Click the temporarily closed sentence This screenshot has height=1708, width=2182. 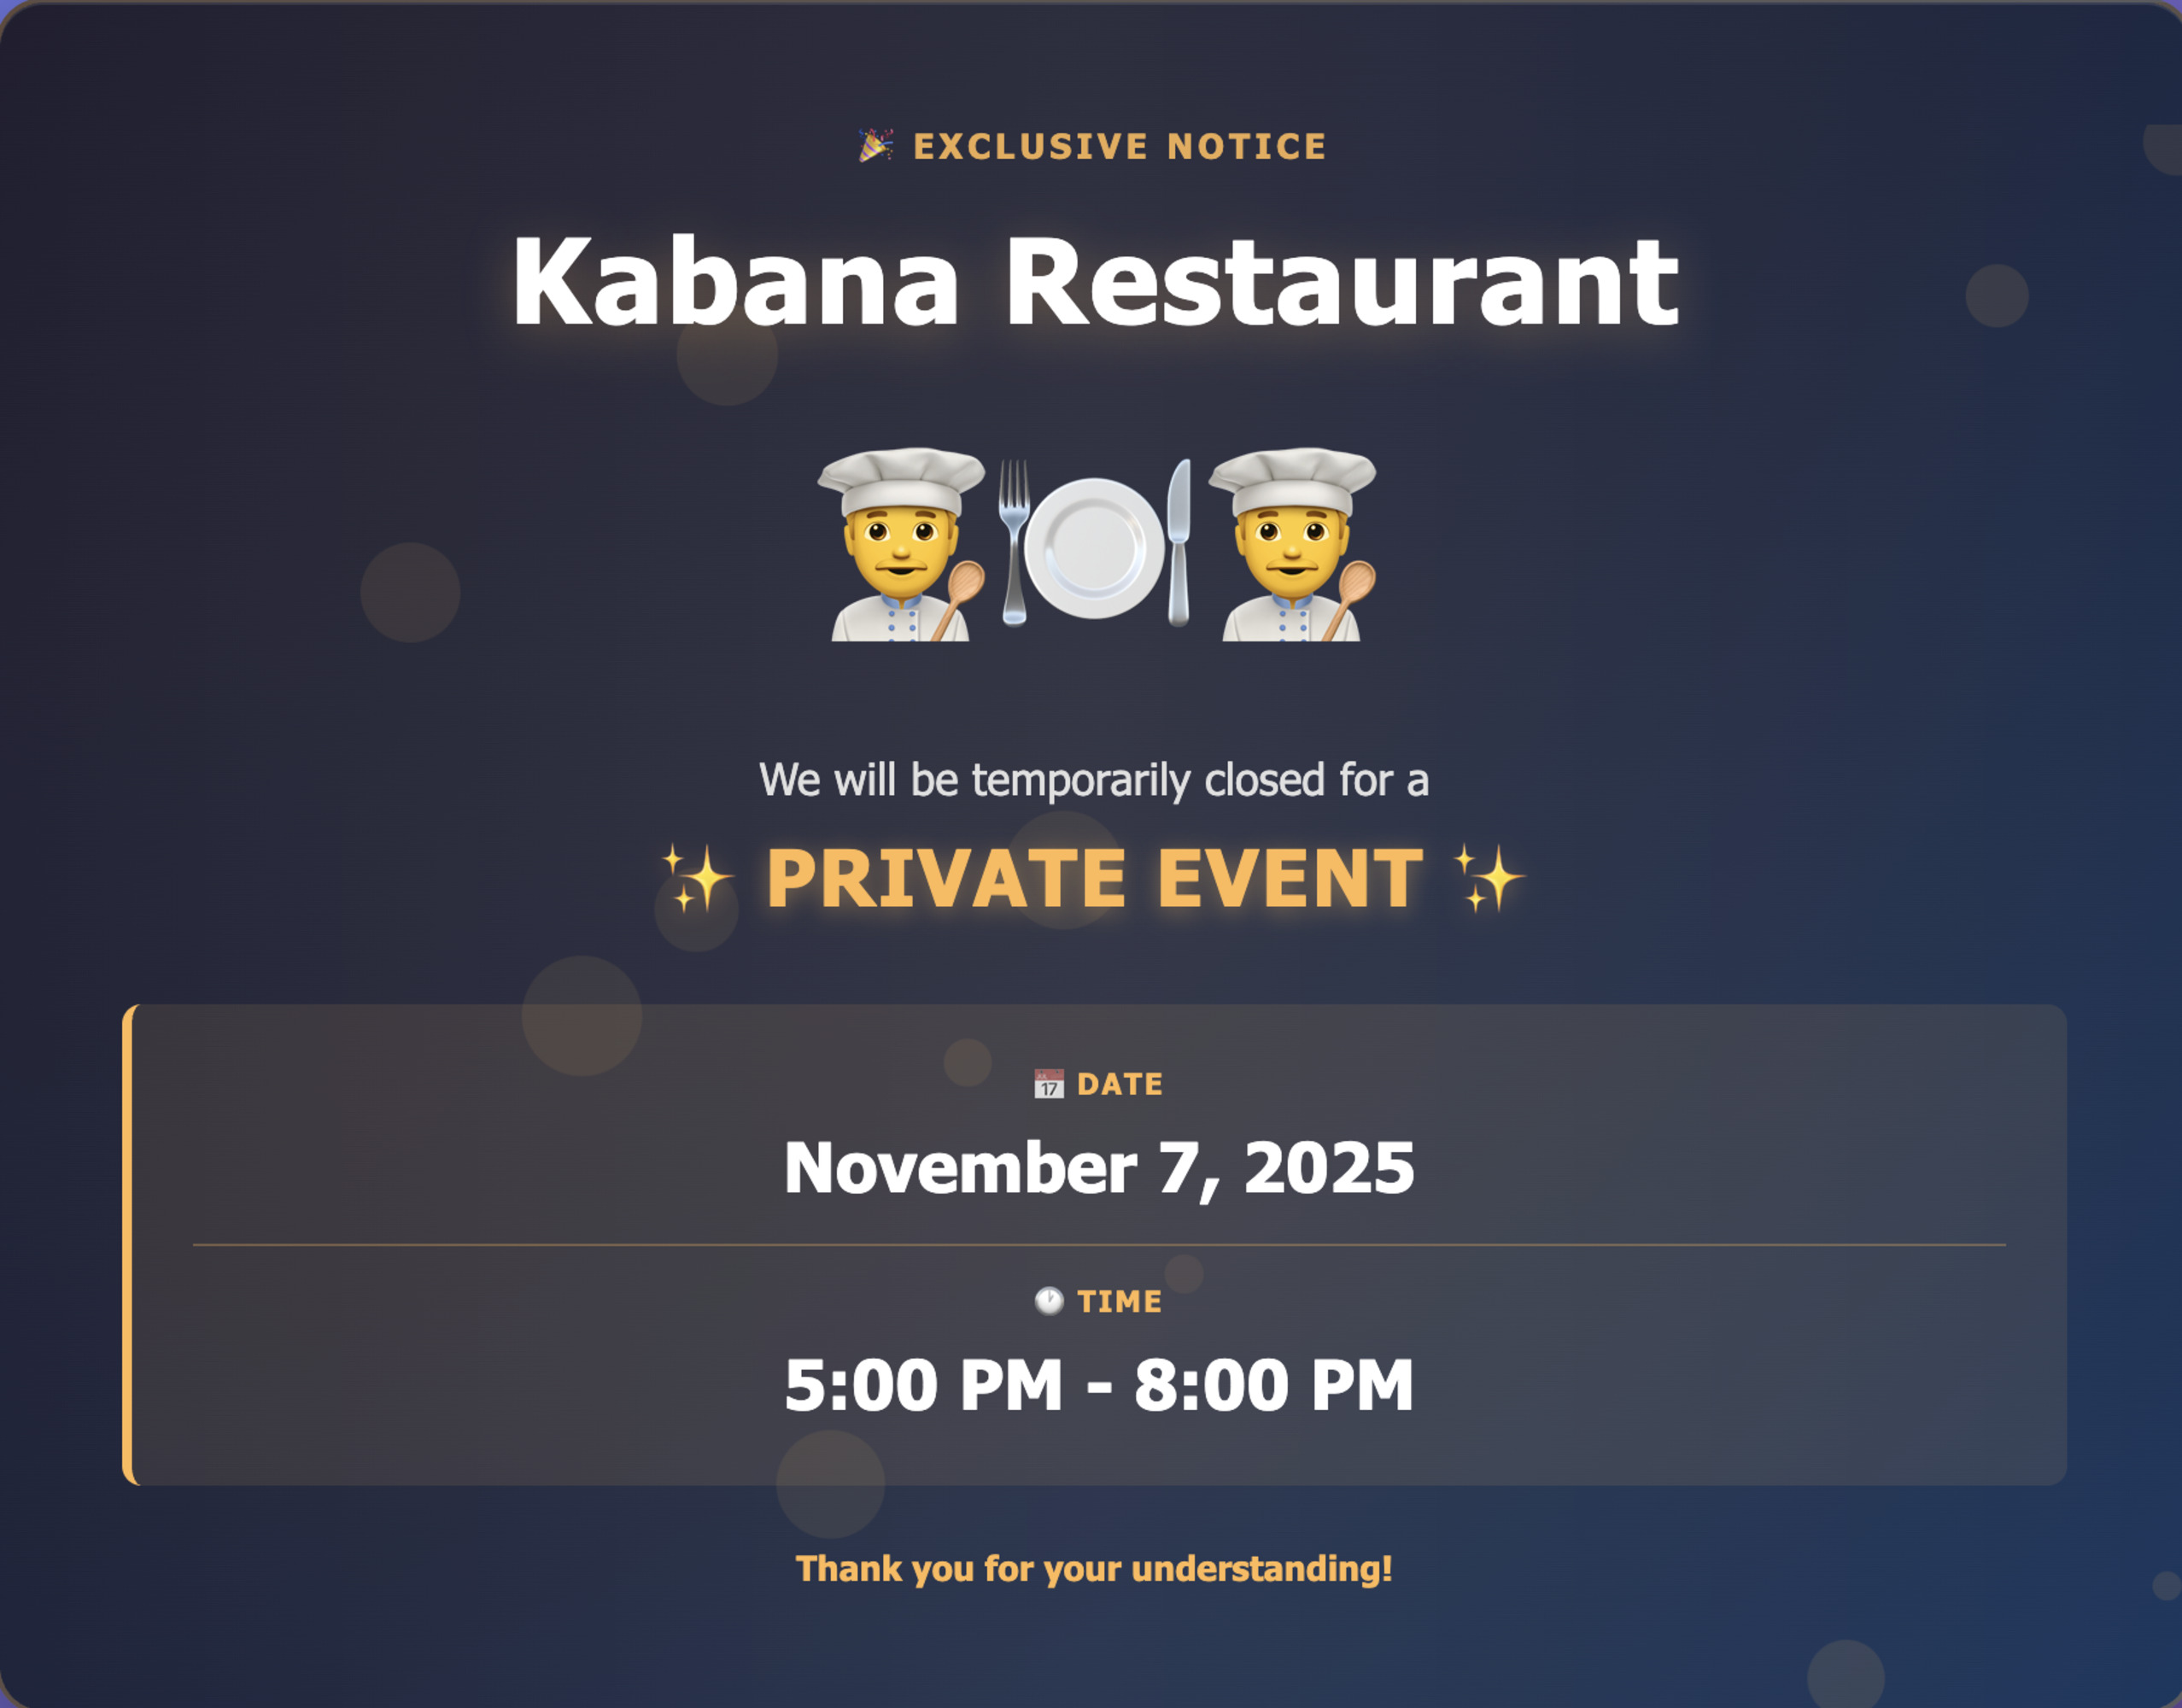pos(1094,780)
